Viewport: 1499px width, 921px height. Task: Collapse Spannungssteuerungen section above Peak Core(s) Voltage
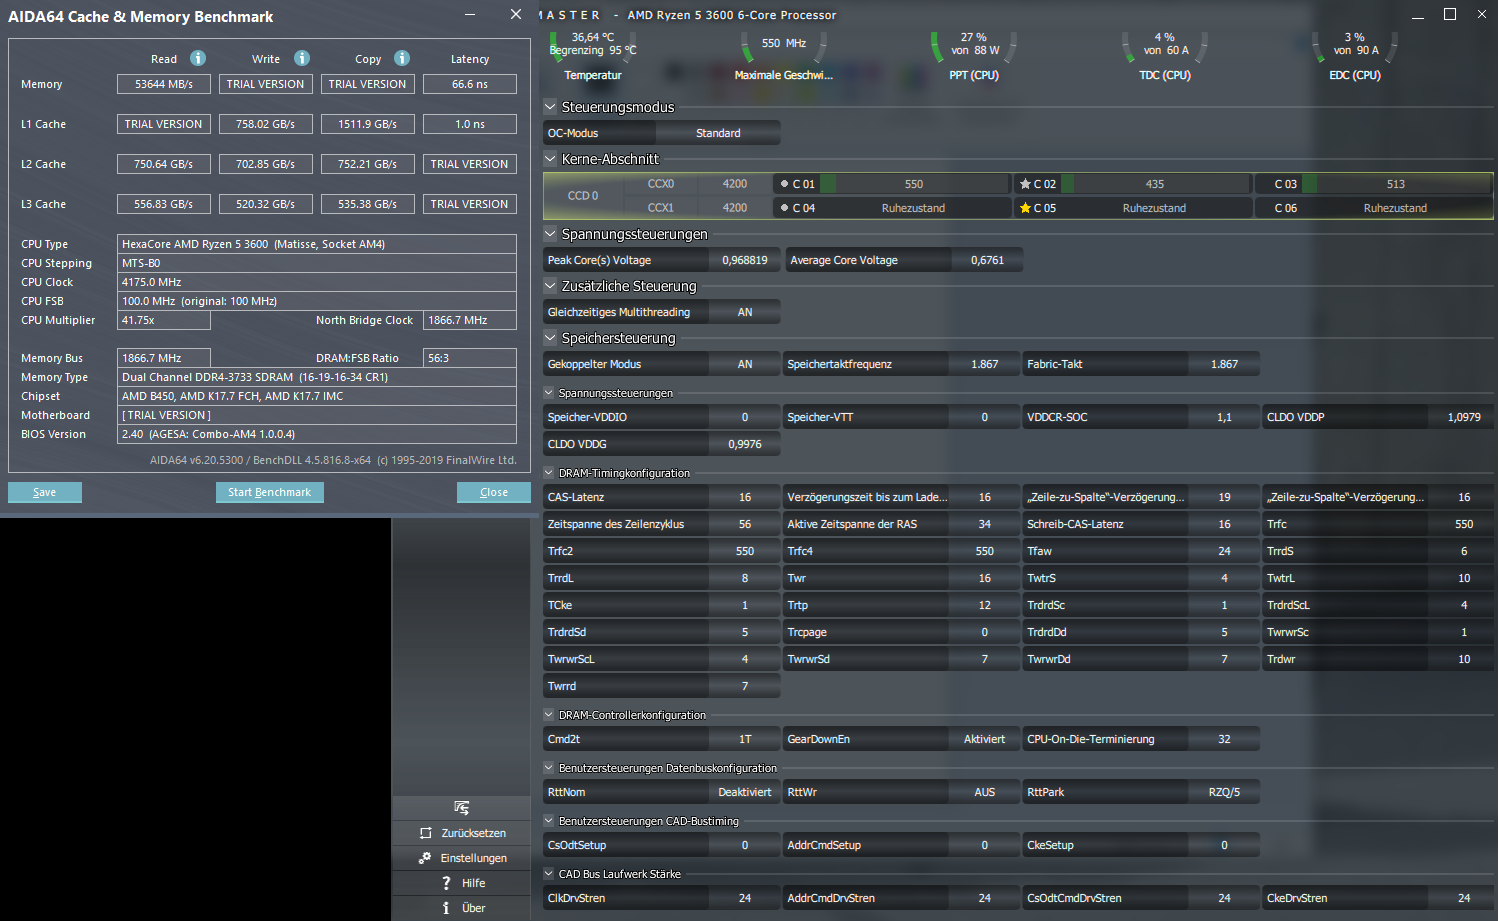tap(550, 234)
